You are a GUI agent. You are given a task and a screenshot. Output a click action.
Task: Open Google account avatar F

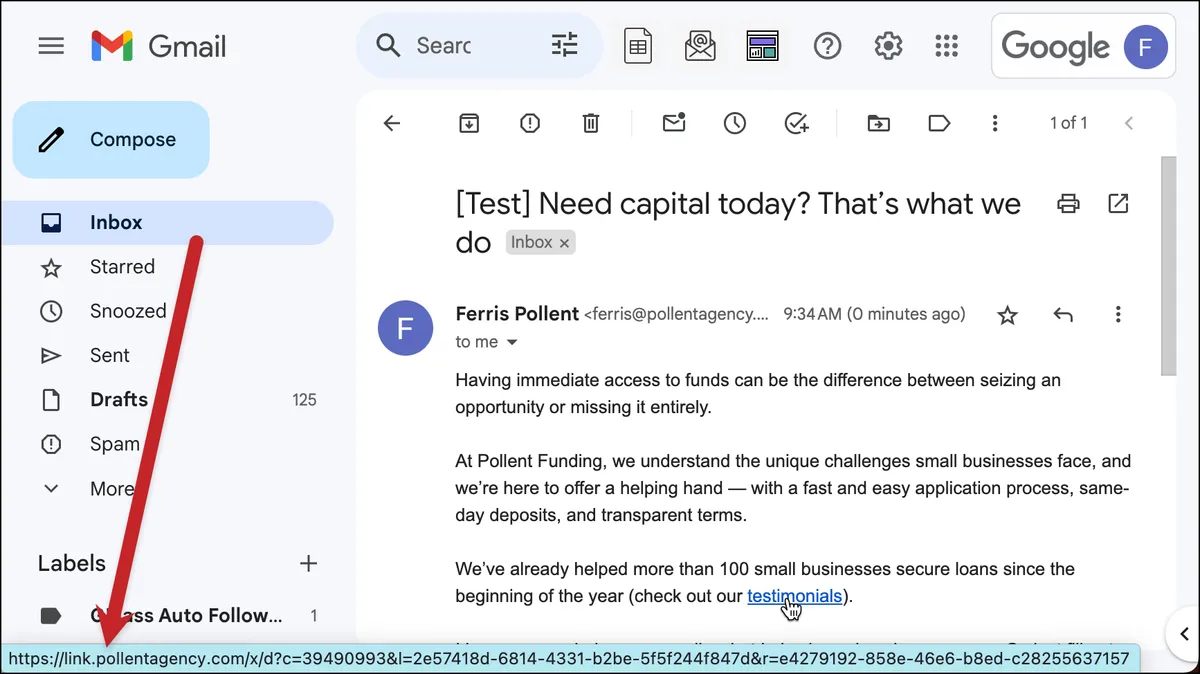pos(1146,46)
